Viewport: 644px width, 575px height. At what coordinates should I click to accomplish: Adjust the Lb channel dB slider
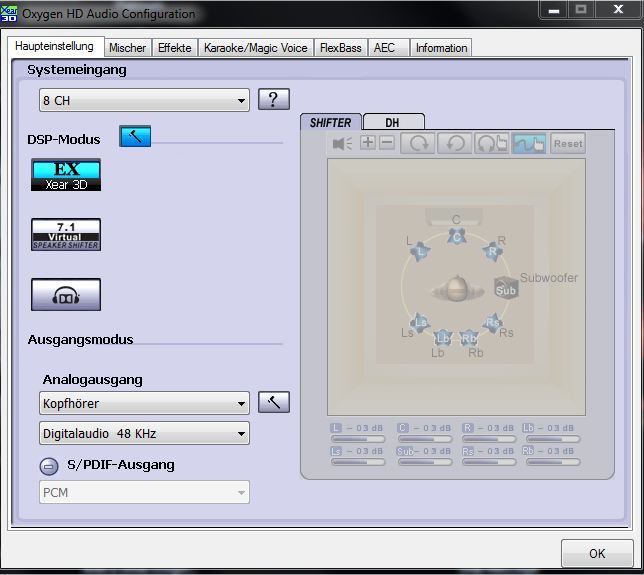(x=553, y=439)
